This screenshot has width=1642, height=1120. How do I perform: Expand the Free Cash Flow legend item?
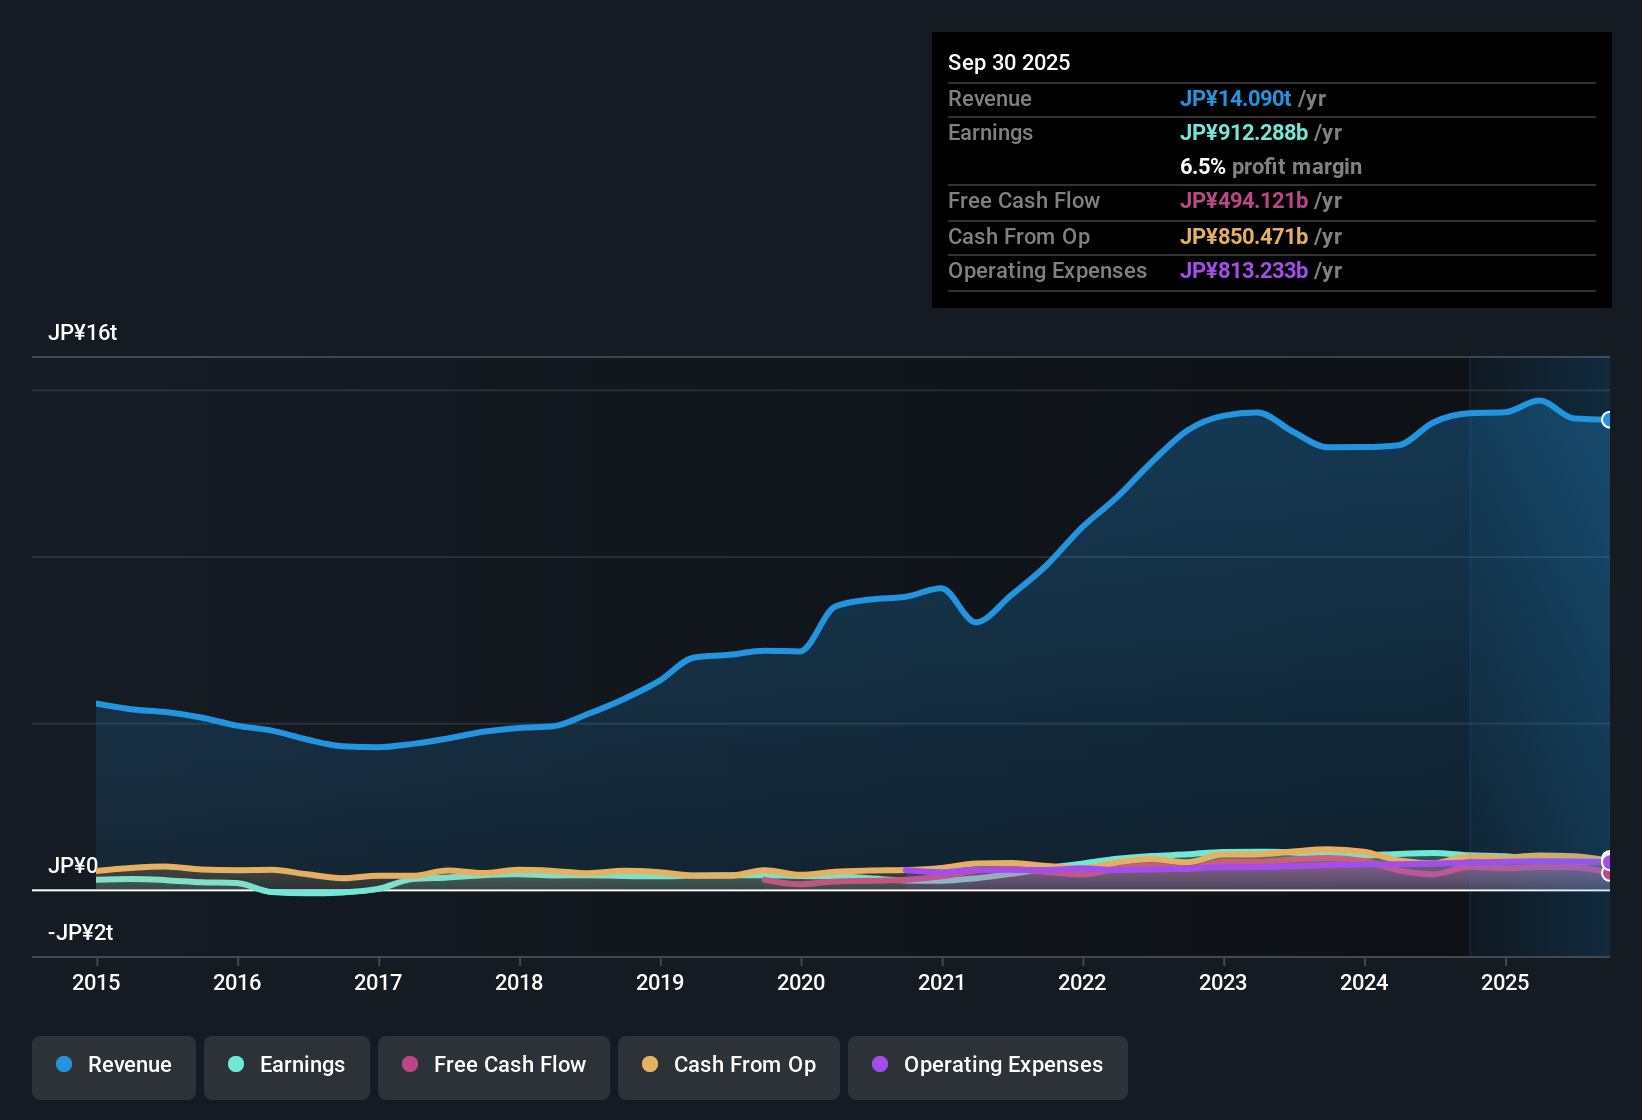pyautogui.click(x=493, y=1065)
